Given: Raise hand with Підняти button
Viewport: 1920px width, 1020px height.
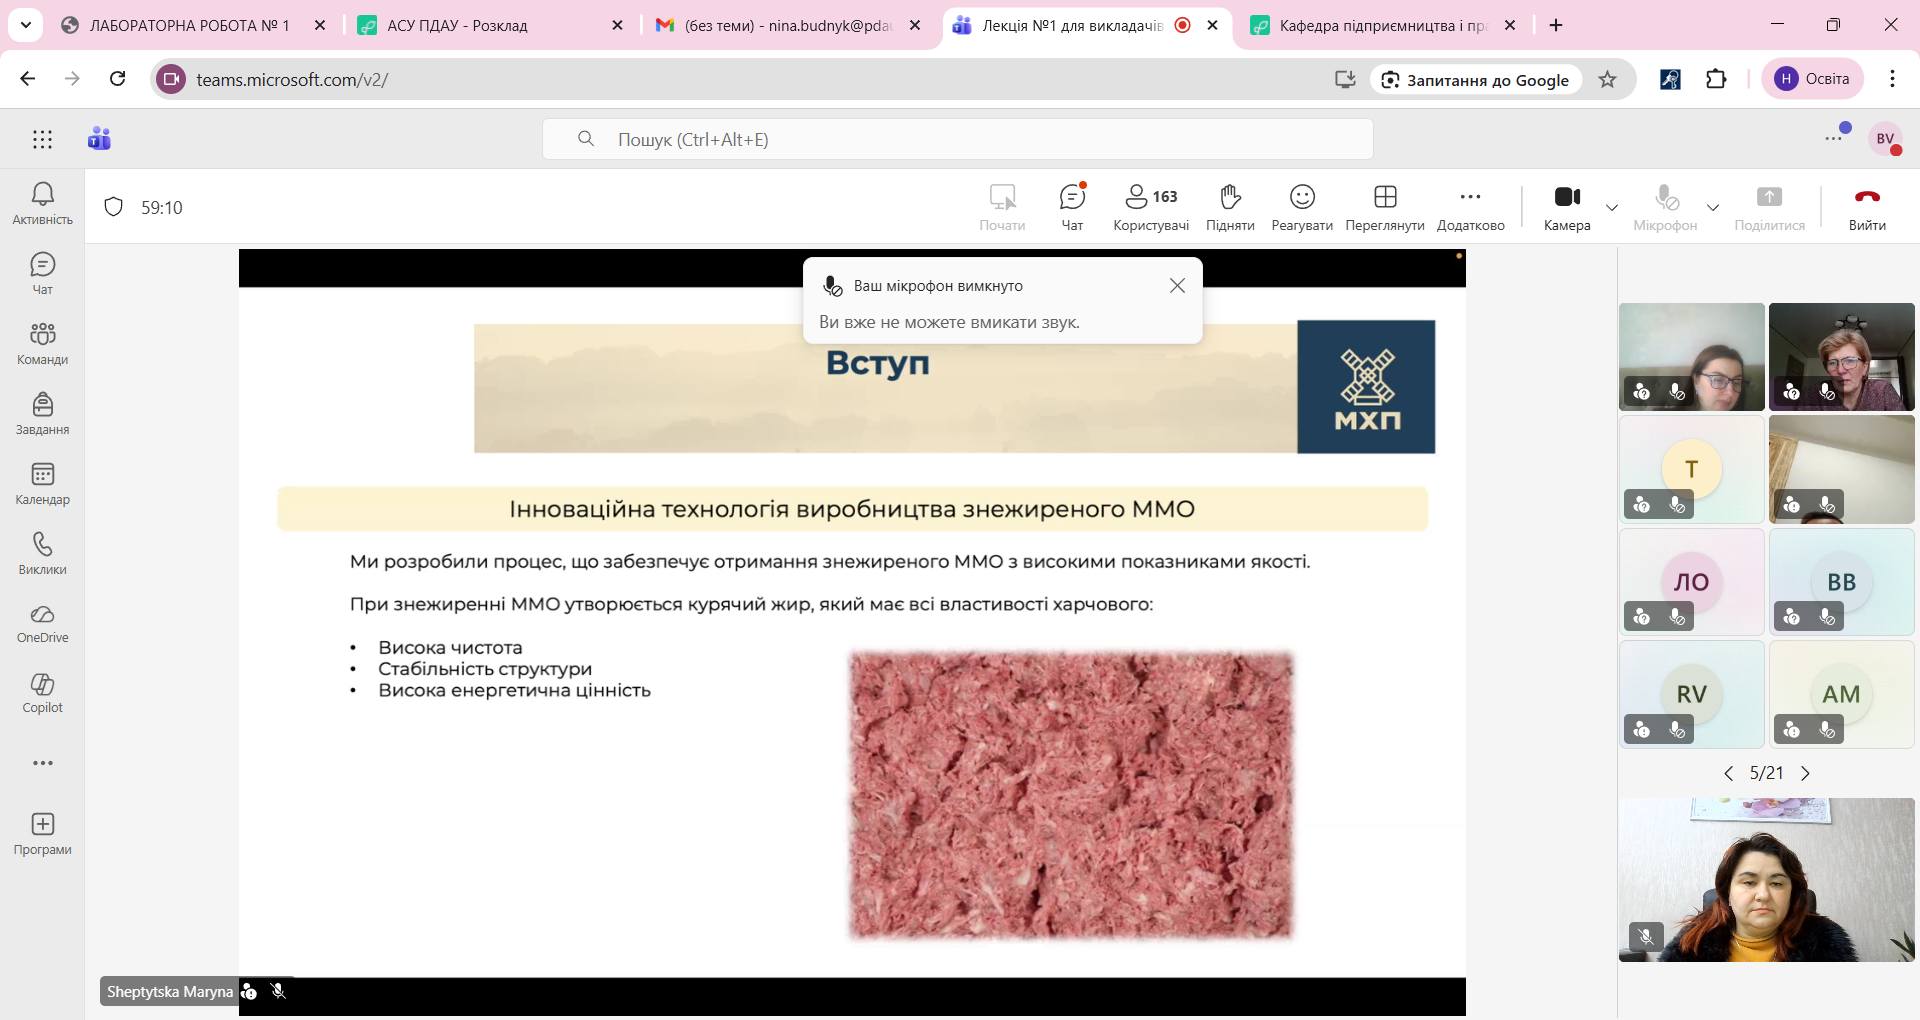Looking at the screenshot, I should pyautogui.click(x=1230, y=207).
